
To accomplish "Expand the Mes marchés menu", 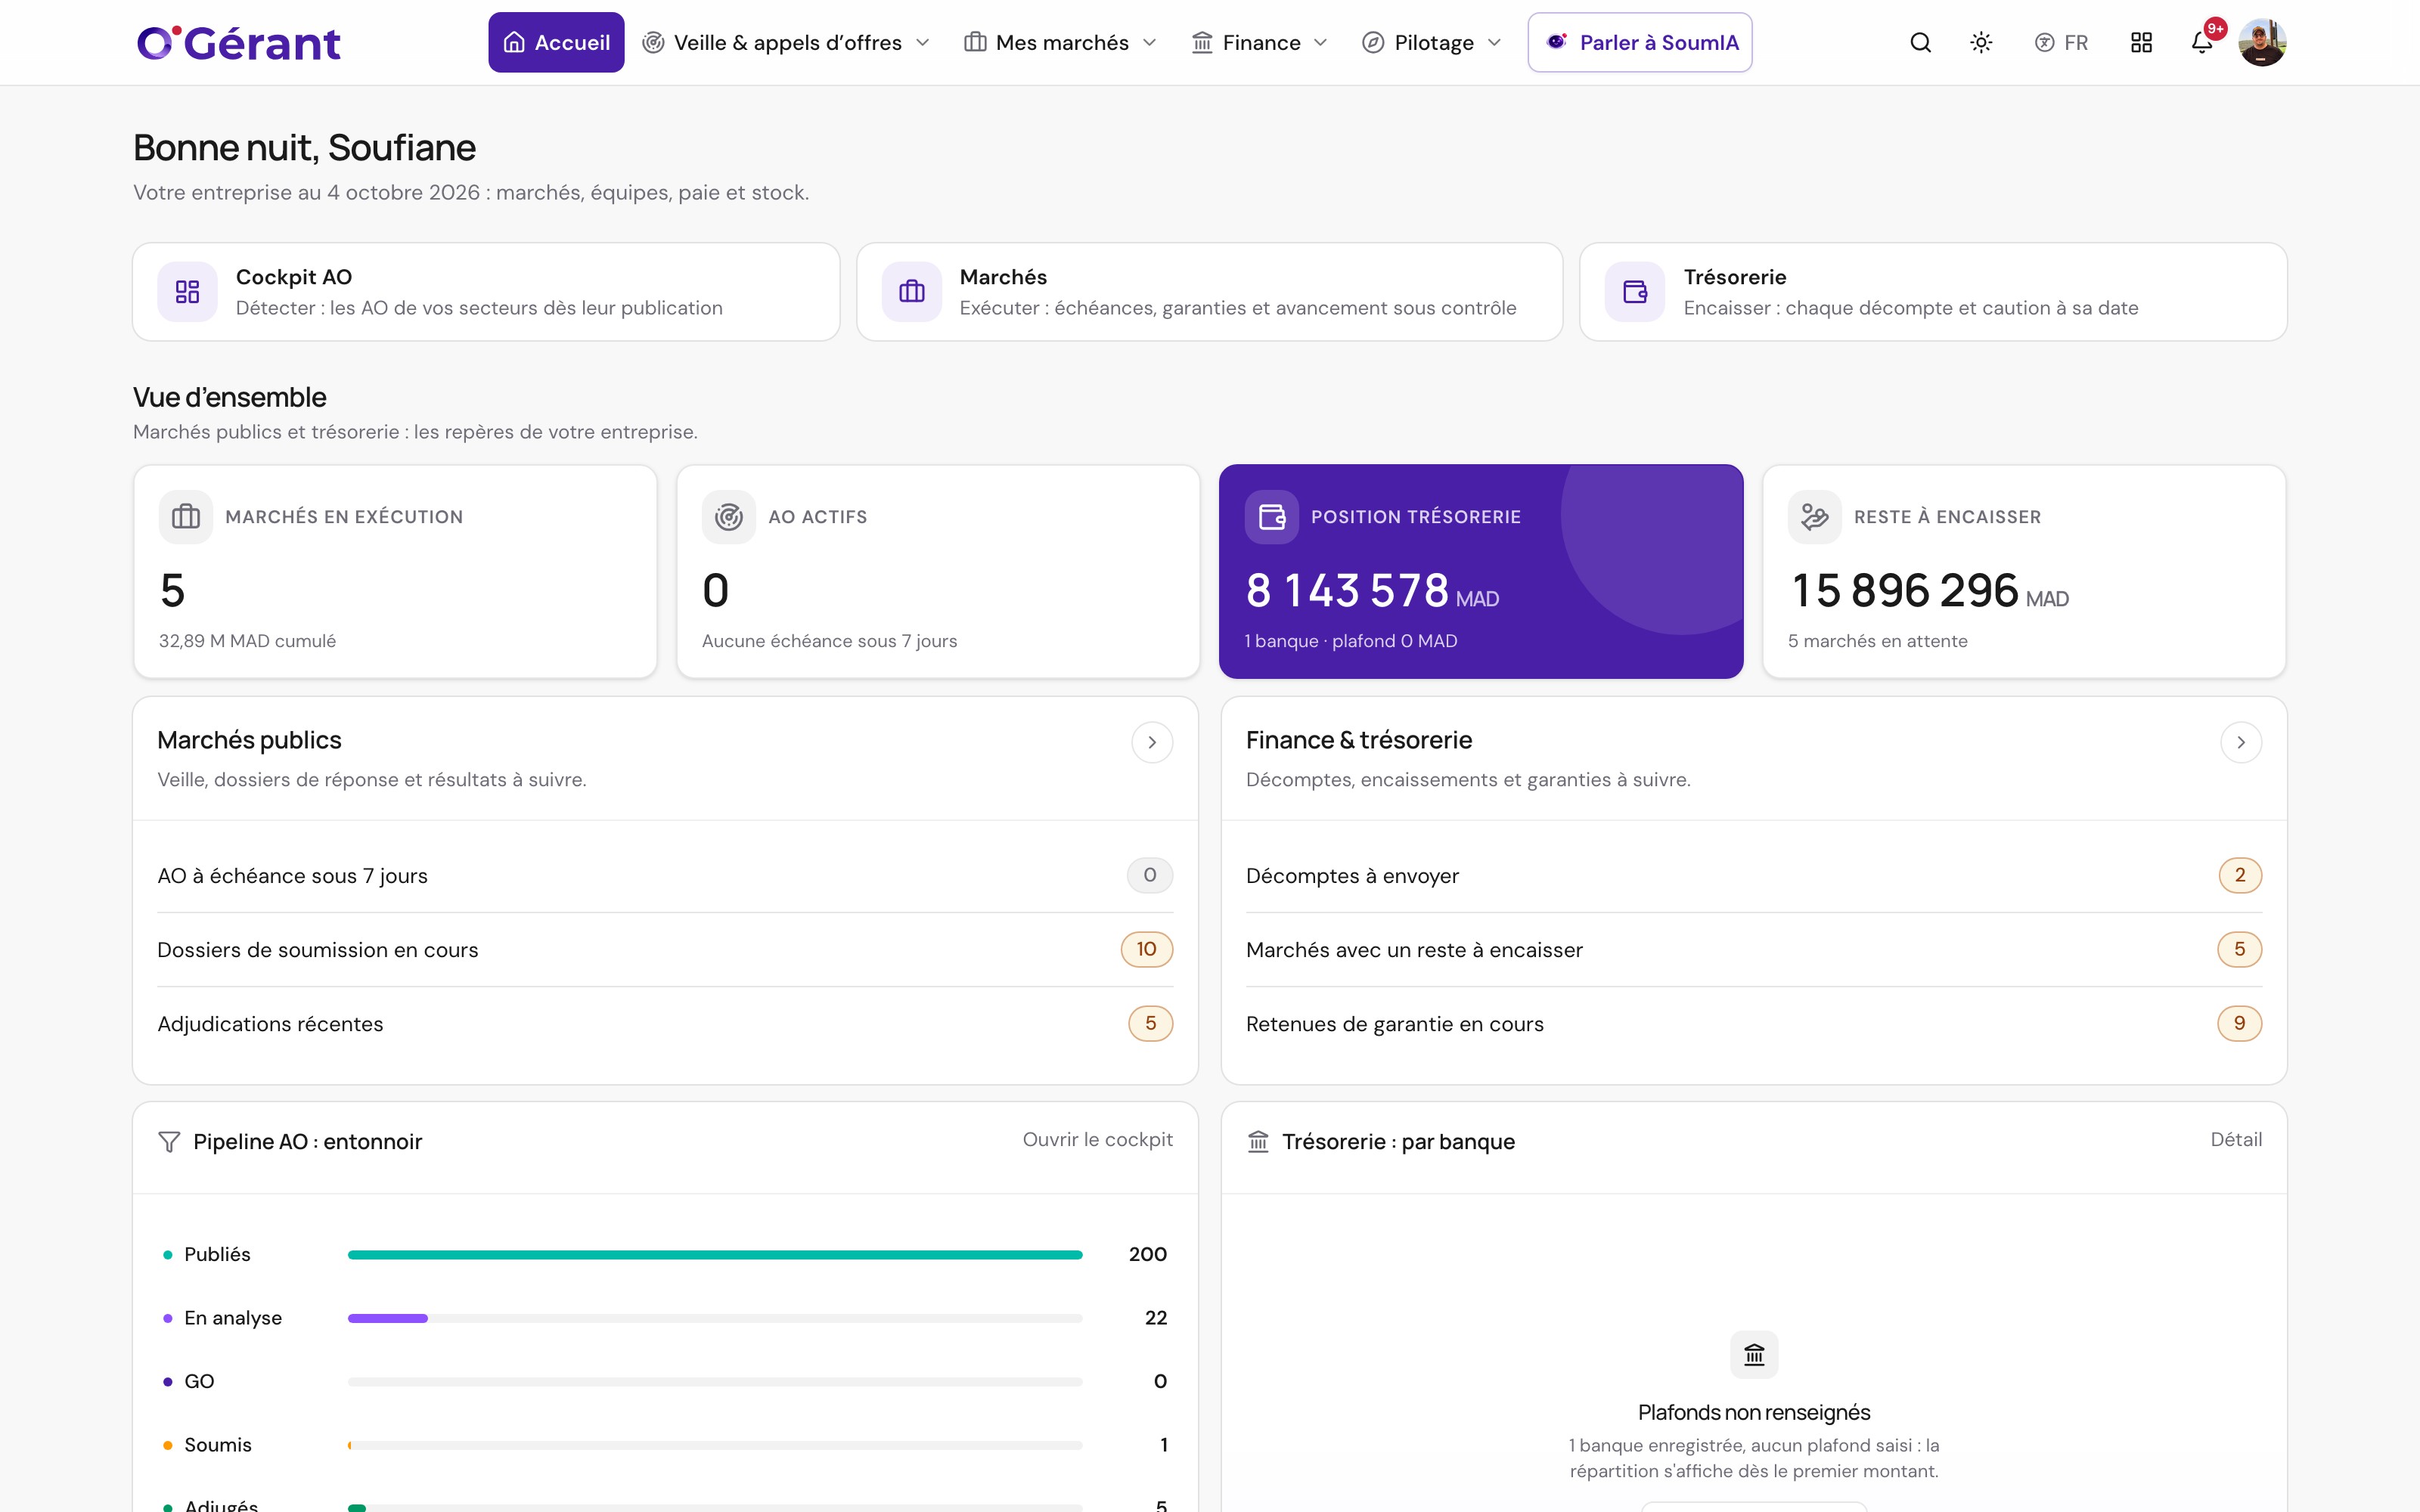I will click(1060, 43).
